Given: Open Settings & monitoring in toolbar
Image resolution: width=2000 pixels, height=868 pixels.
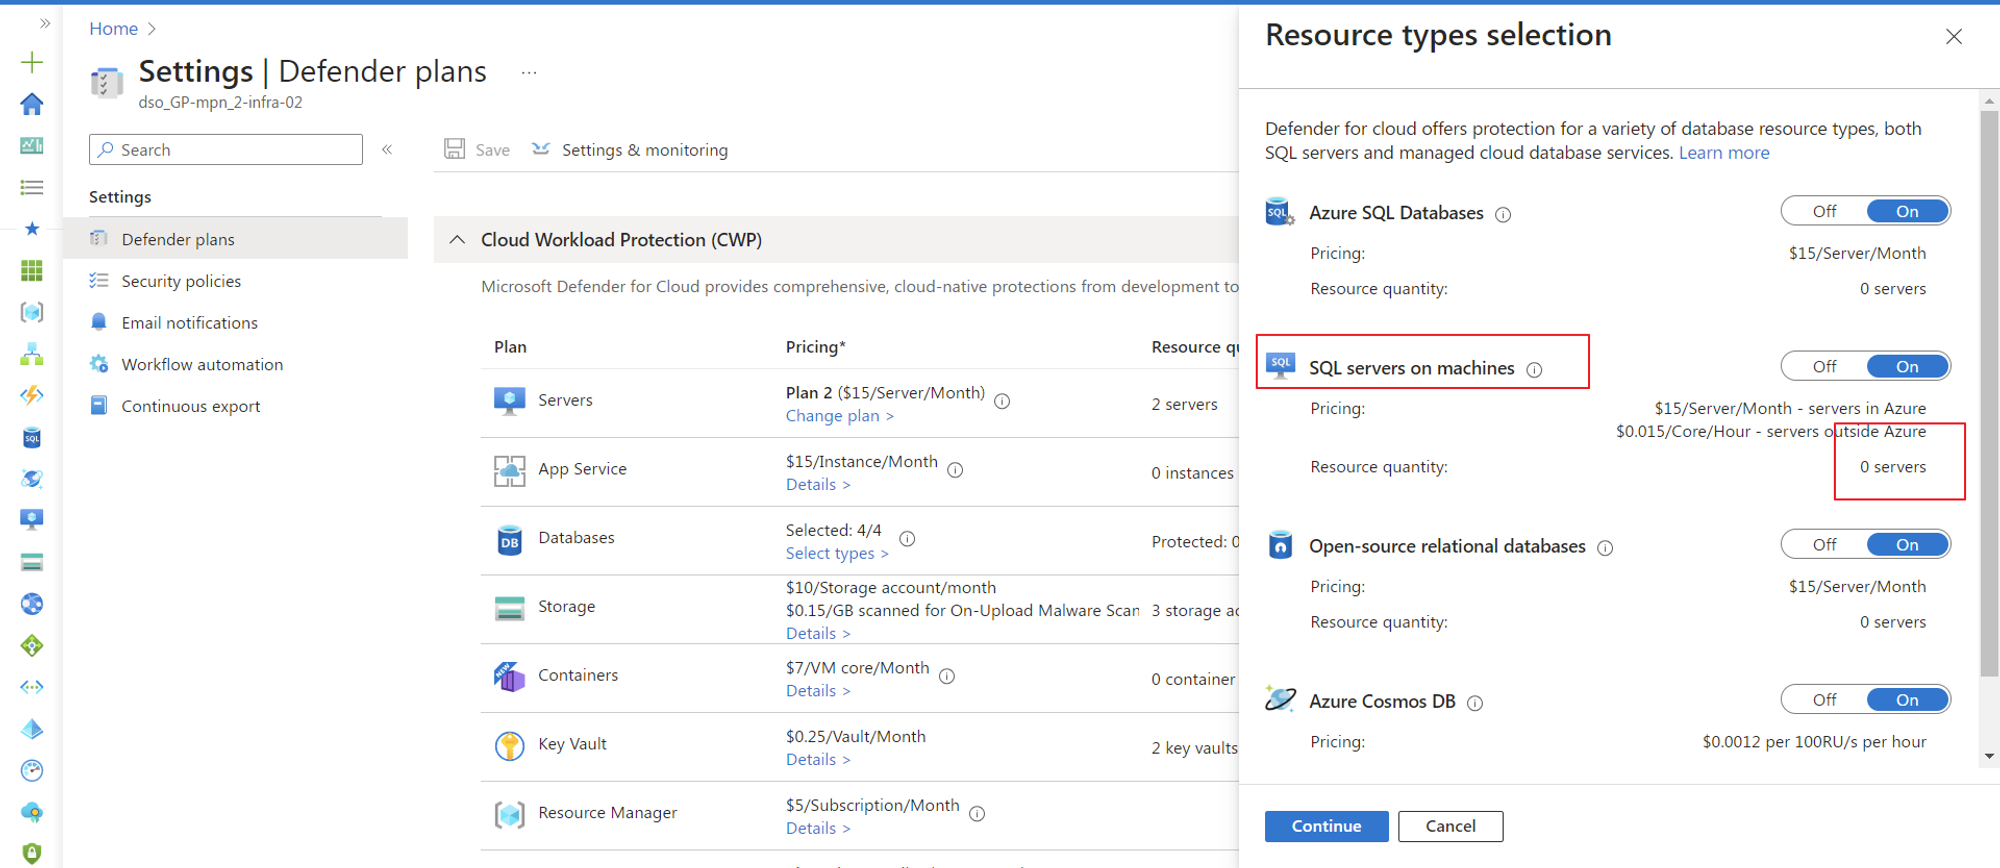Looking at the screenshot, I should [630, 149].
